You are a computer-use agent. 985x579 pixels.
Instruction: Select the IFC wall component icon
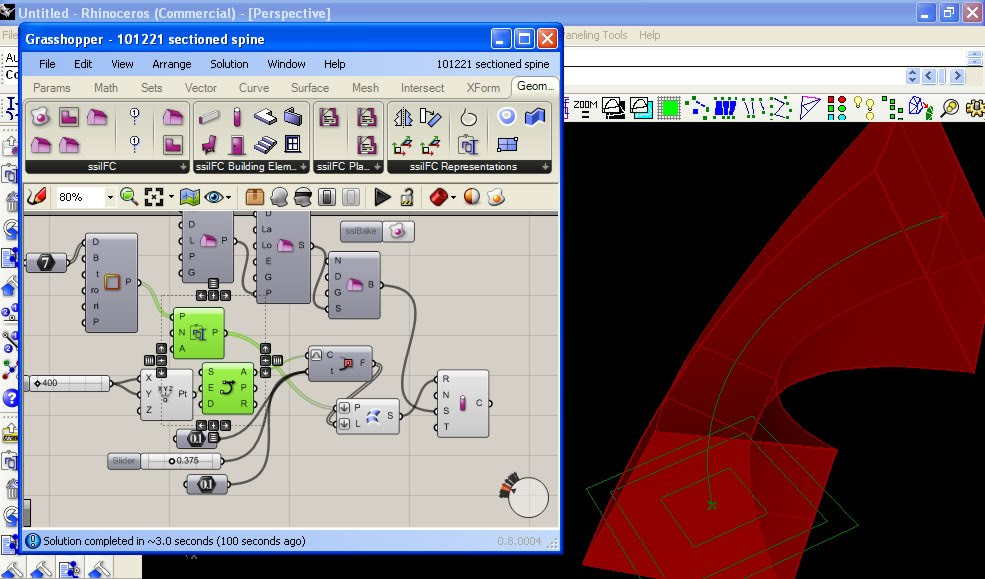(x=293, y=117)
